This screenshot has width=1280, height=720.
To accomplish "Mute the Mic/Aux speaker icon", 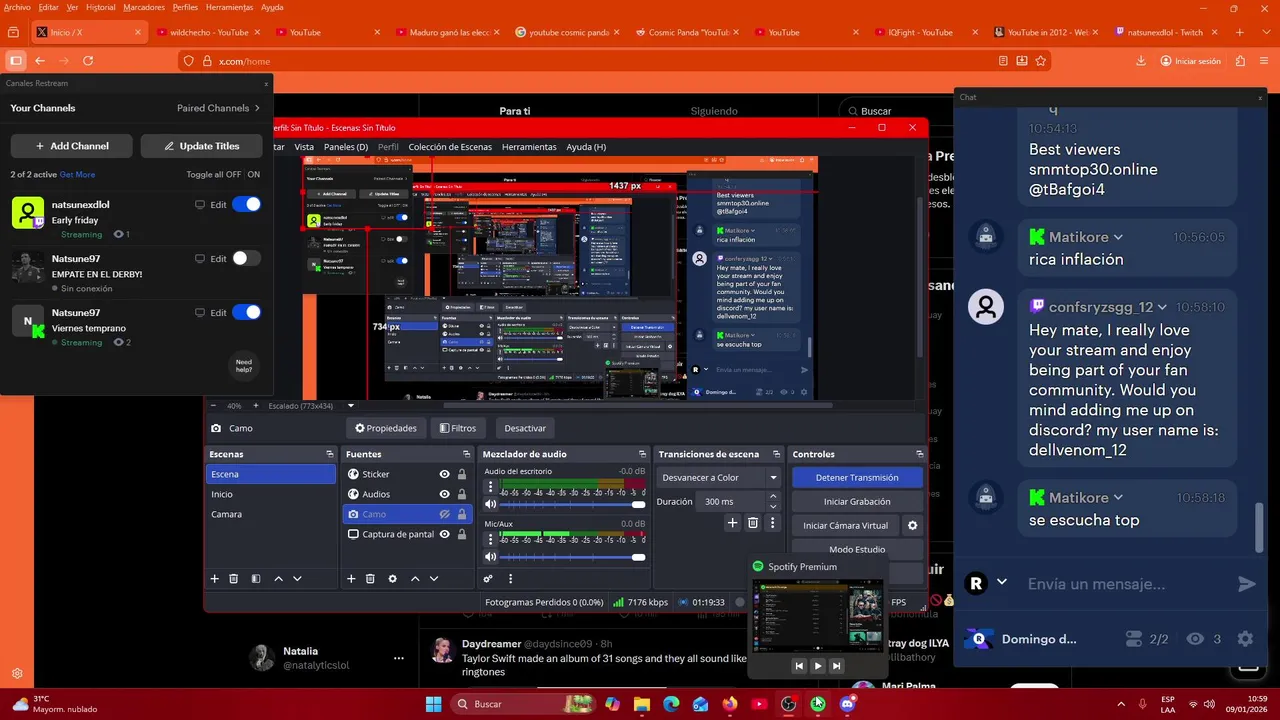I will 490,557.
